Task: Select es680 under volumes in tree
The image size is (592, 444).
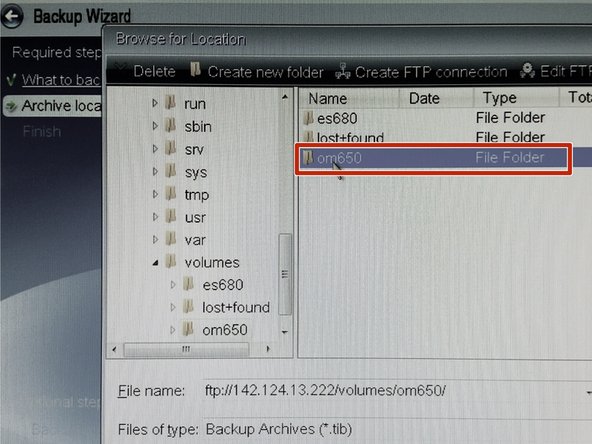Action: point(223,285)
